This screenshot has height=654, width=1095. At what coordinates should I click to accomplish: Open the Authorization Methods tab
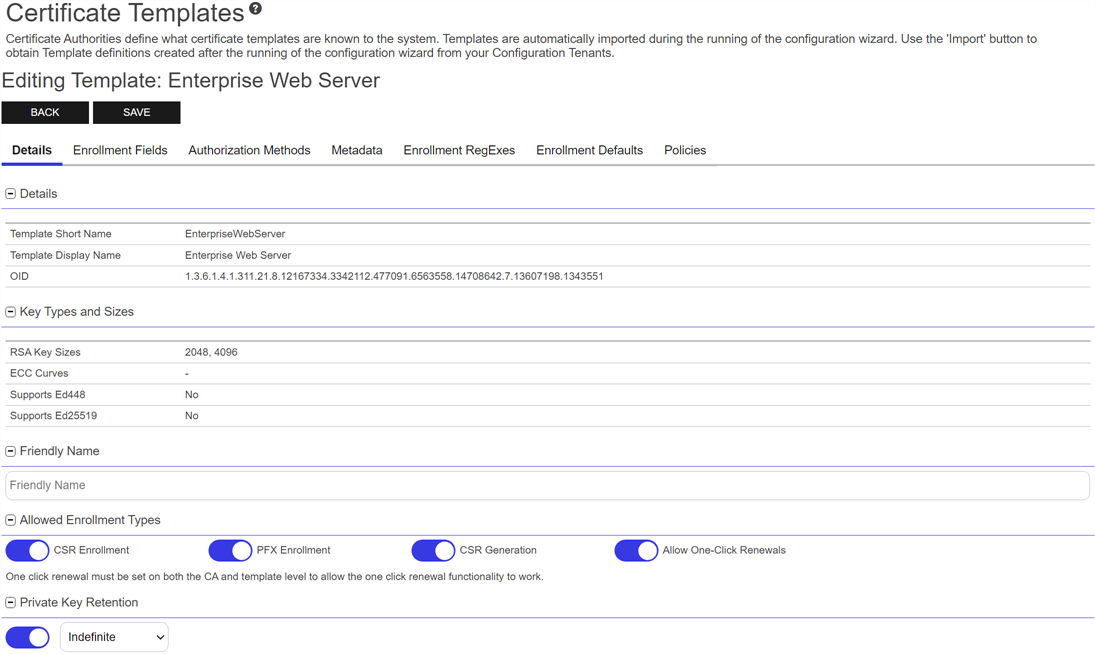point(249,151)
